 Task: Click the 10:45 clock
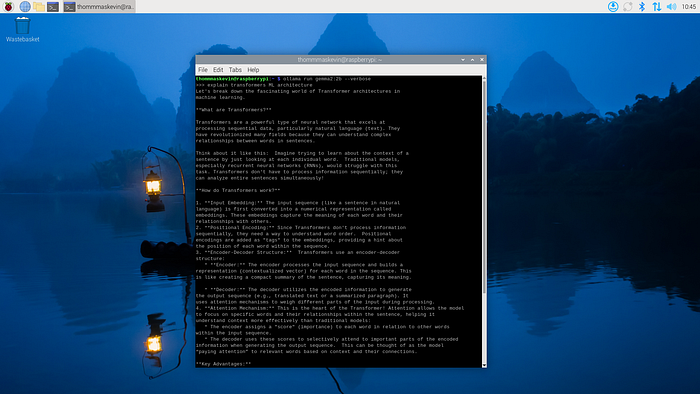click(x=688, y=7)
